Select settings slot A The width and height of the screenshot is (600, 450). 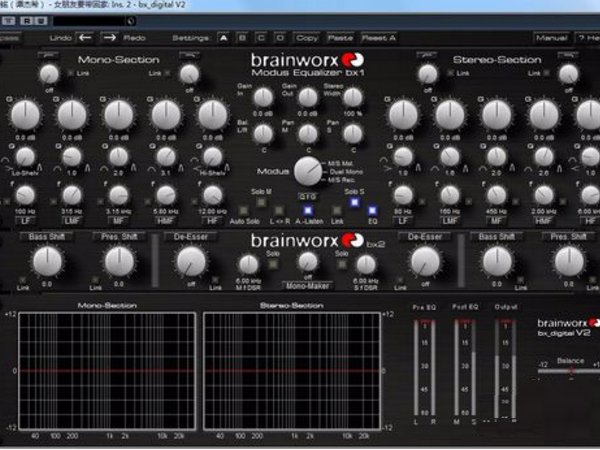coord(223,38)
